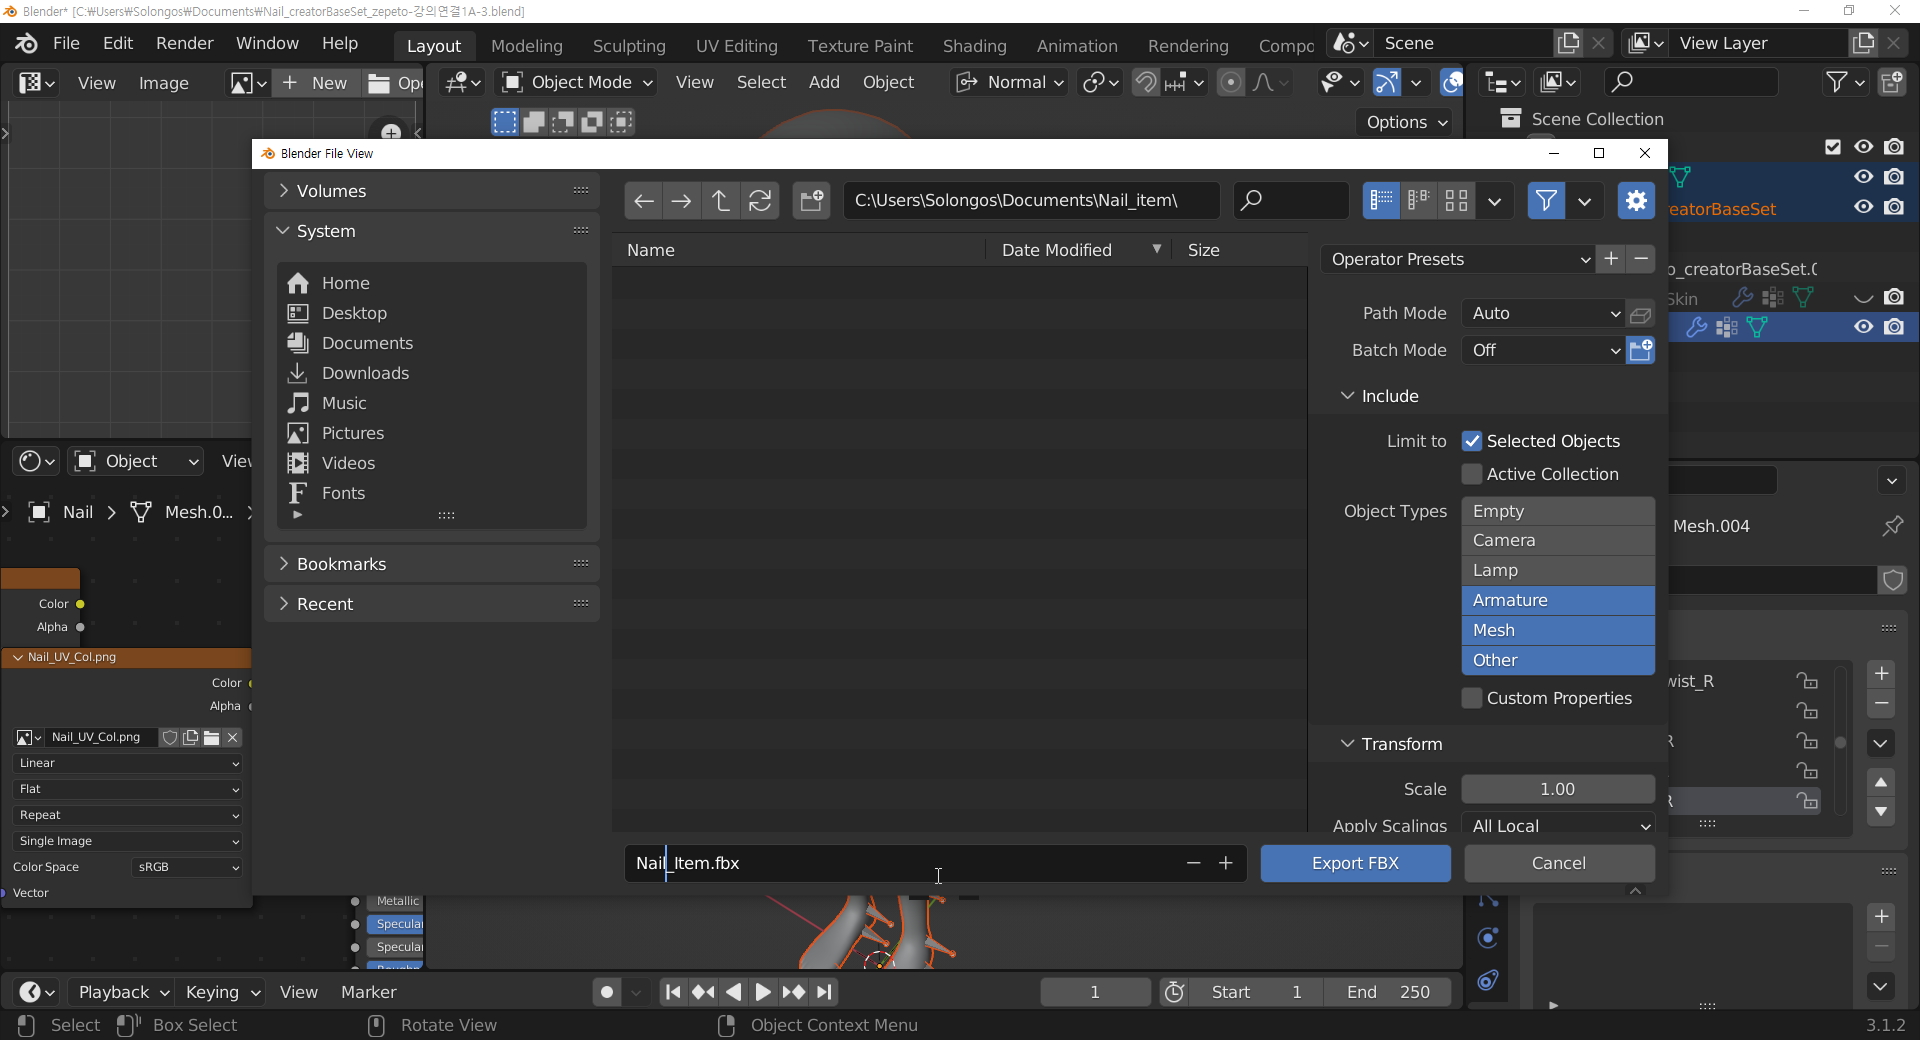Unlink the Nail_UV_Col.png image
Viewport: 1920px width, 1040px height.
point(232,738)
